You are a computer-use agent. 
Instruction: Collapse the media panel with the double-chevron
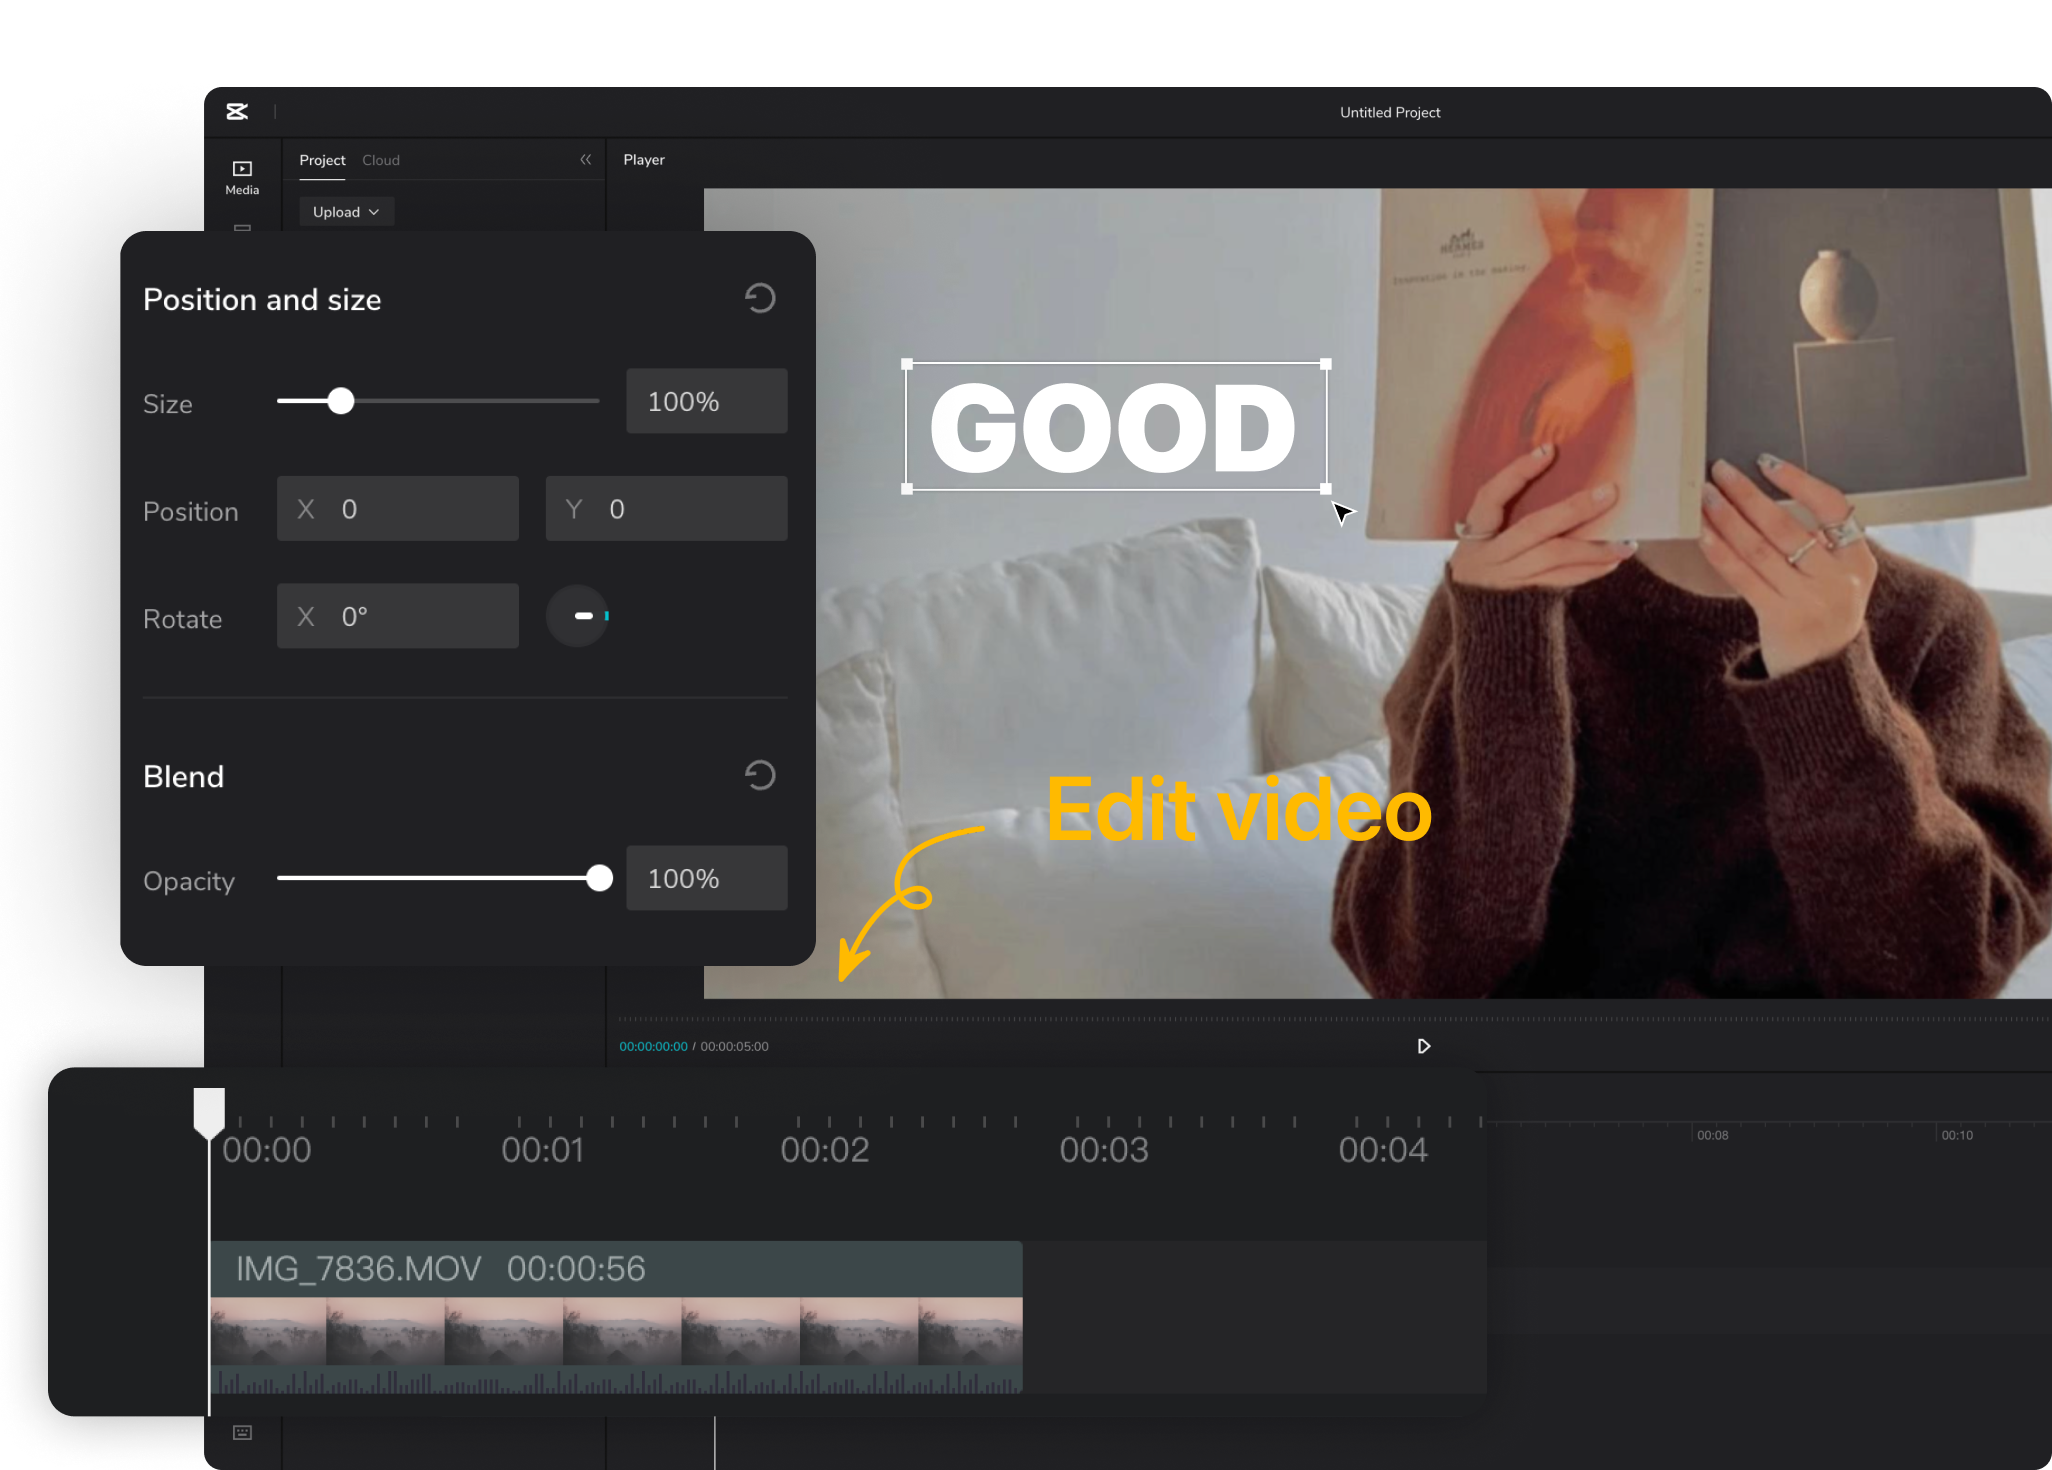tap(586, 159)
